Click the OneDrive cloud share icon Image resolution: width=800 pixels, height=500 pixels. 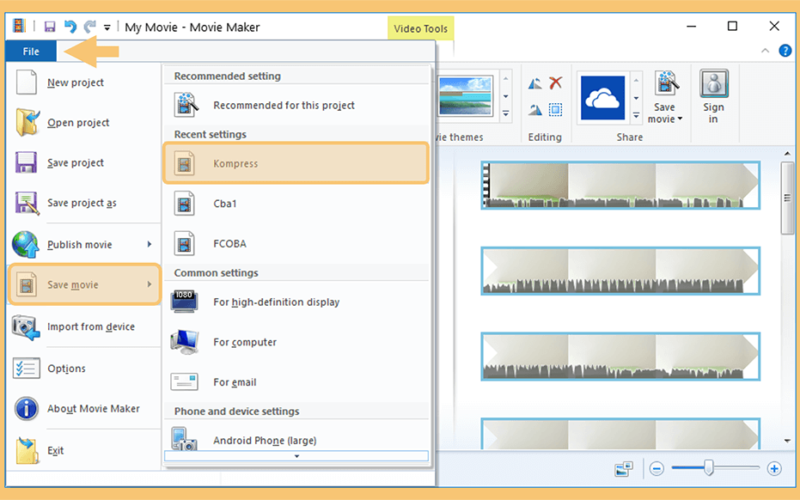(x=603, y=98)
